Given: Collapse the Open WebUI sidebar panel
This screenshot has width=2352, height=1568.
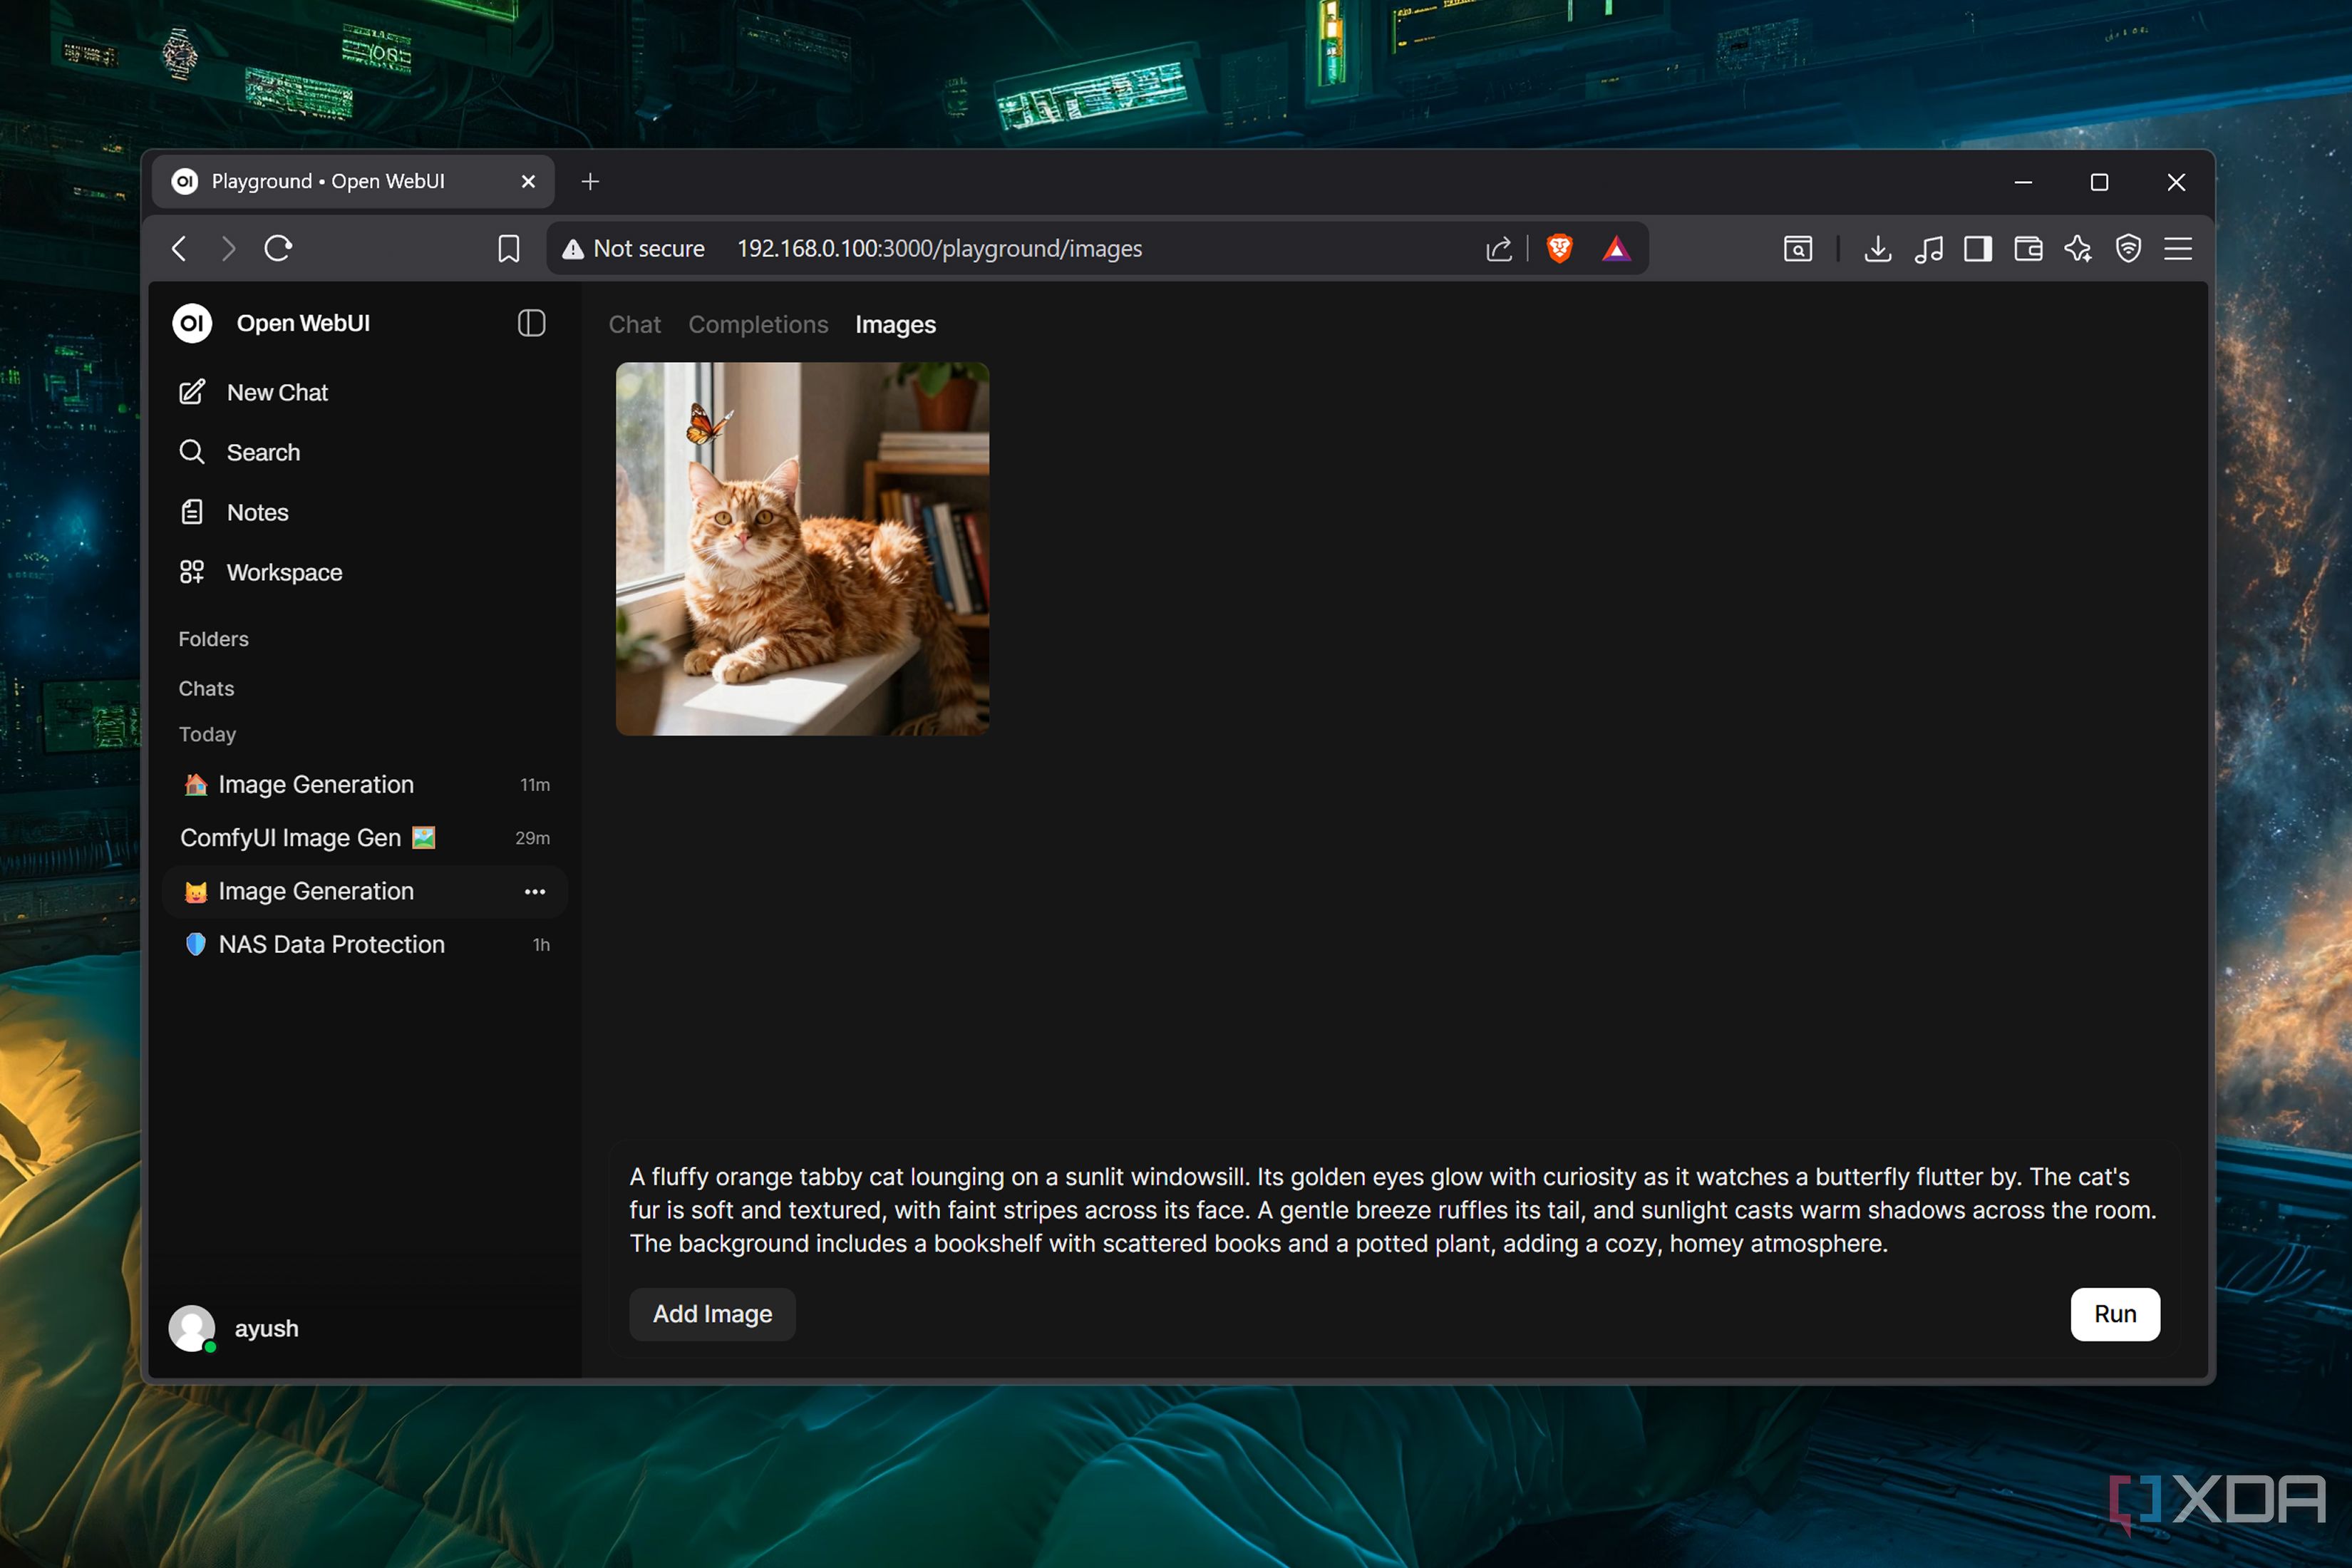Looking at the screenshot, I should tap(531, 323).
